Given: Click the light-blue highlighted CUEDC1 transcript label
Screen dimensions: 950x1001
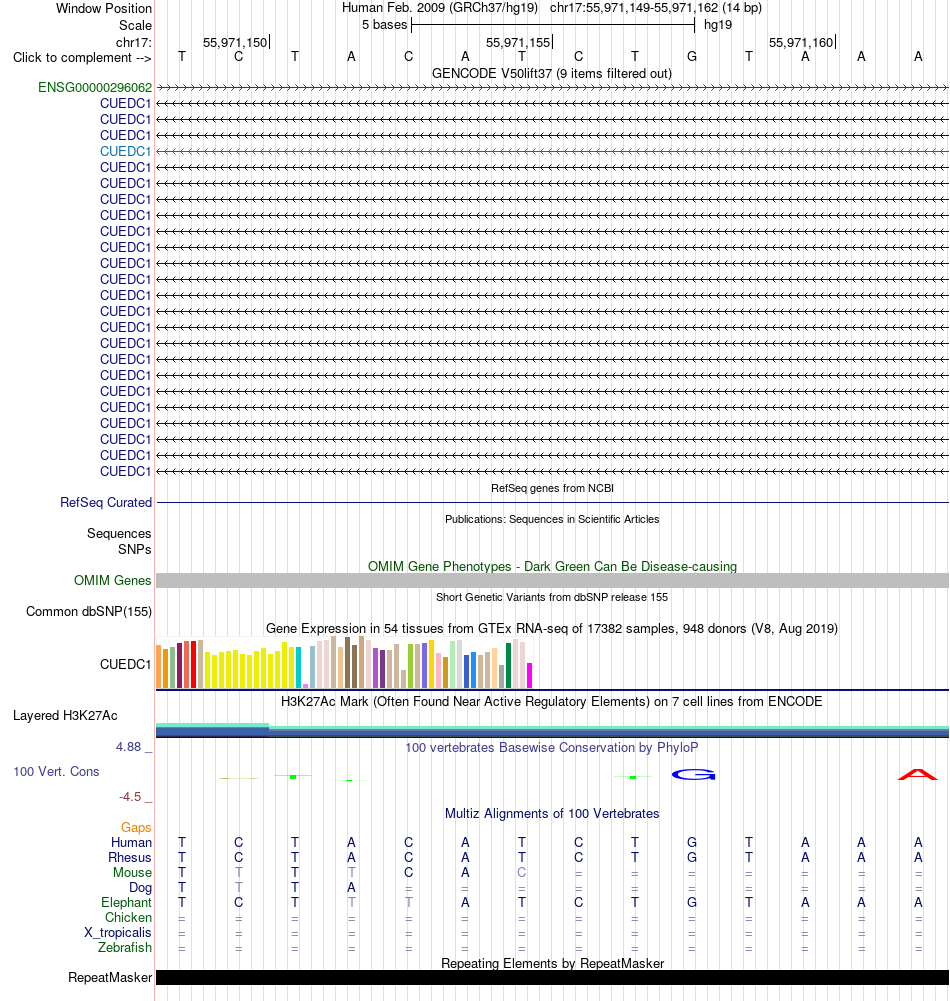Looking at the screenshot, I should (126, 151).
